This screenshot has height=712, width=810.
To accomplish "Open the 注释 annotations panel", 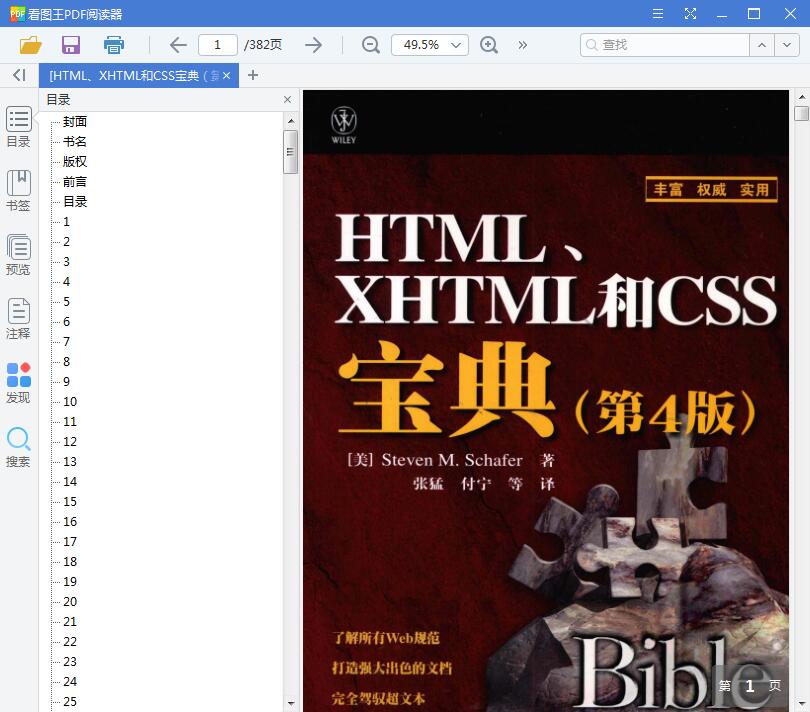I will [x=18, y=318].
